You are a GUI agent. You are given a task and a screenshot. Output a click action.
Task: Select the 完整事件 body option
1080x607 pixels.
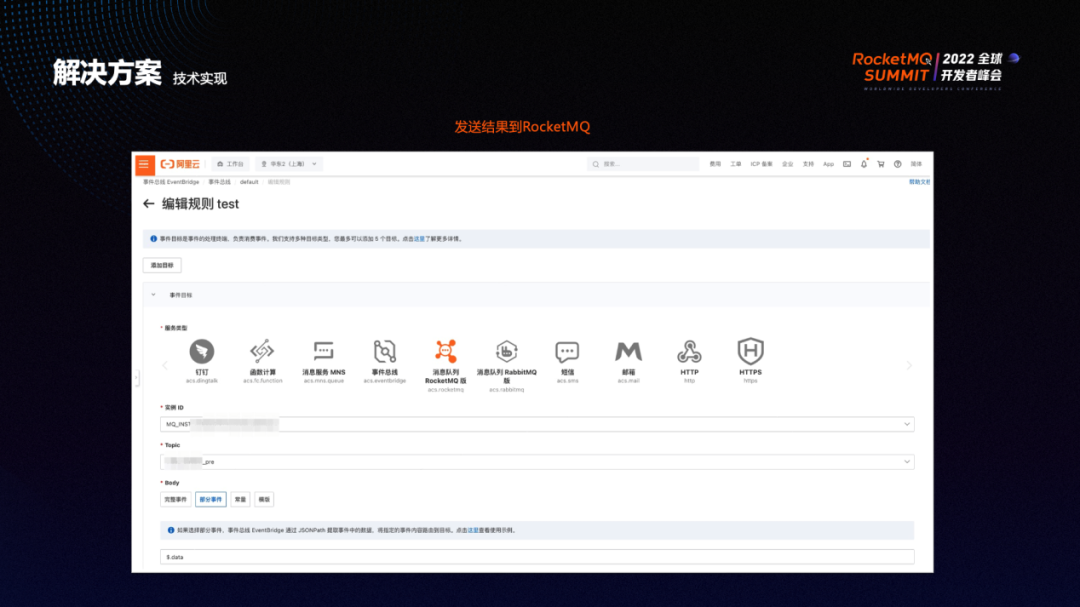click(x=176, y=500)
